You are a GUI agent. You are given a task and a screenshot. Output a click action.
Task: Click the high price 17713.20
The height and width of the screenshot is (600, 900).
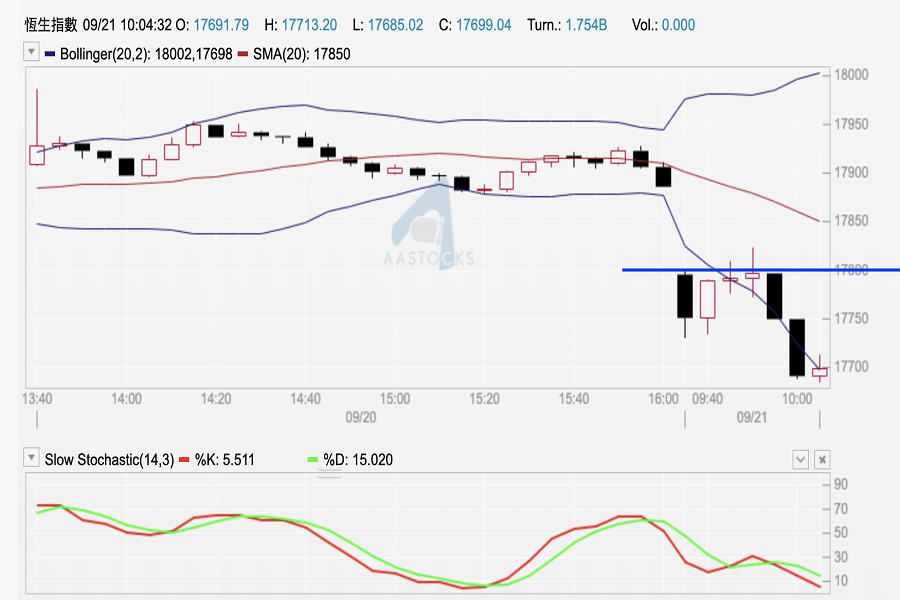(x=309, y=25)
